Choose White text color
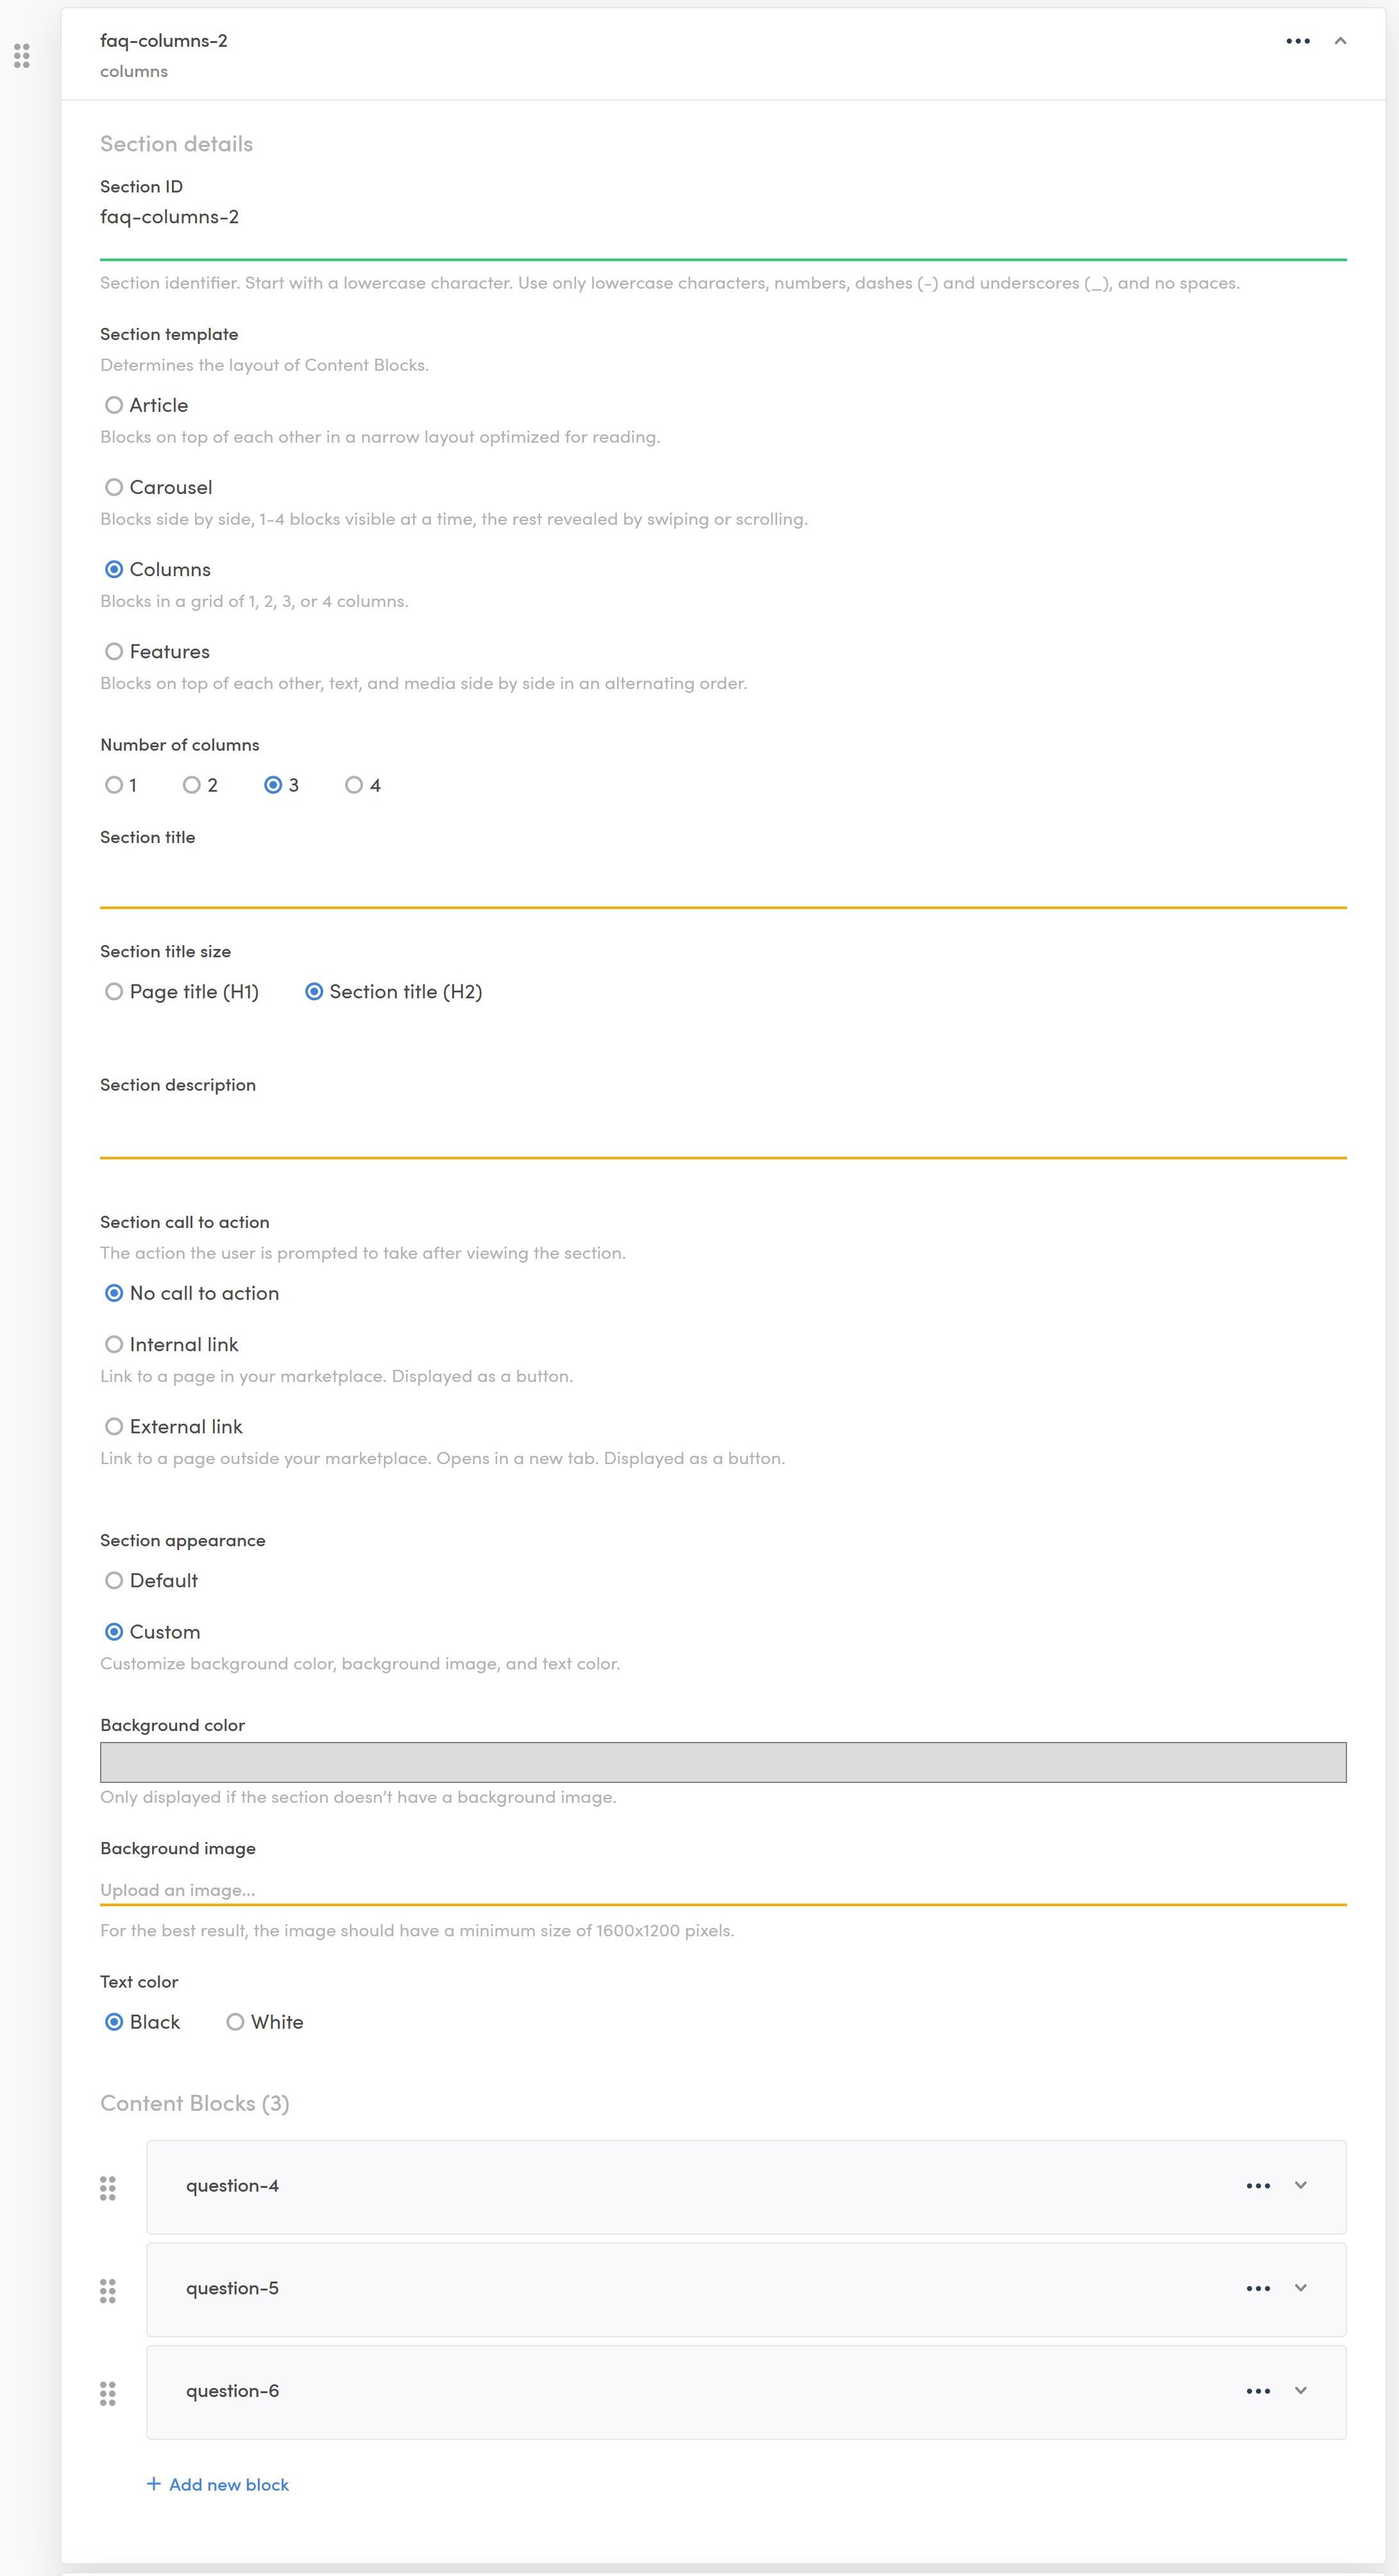Image resolution: width=1399 pixels, height=2576 pixels. 235,2022
